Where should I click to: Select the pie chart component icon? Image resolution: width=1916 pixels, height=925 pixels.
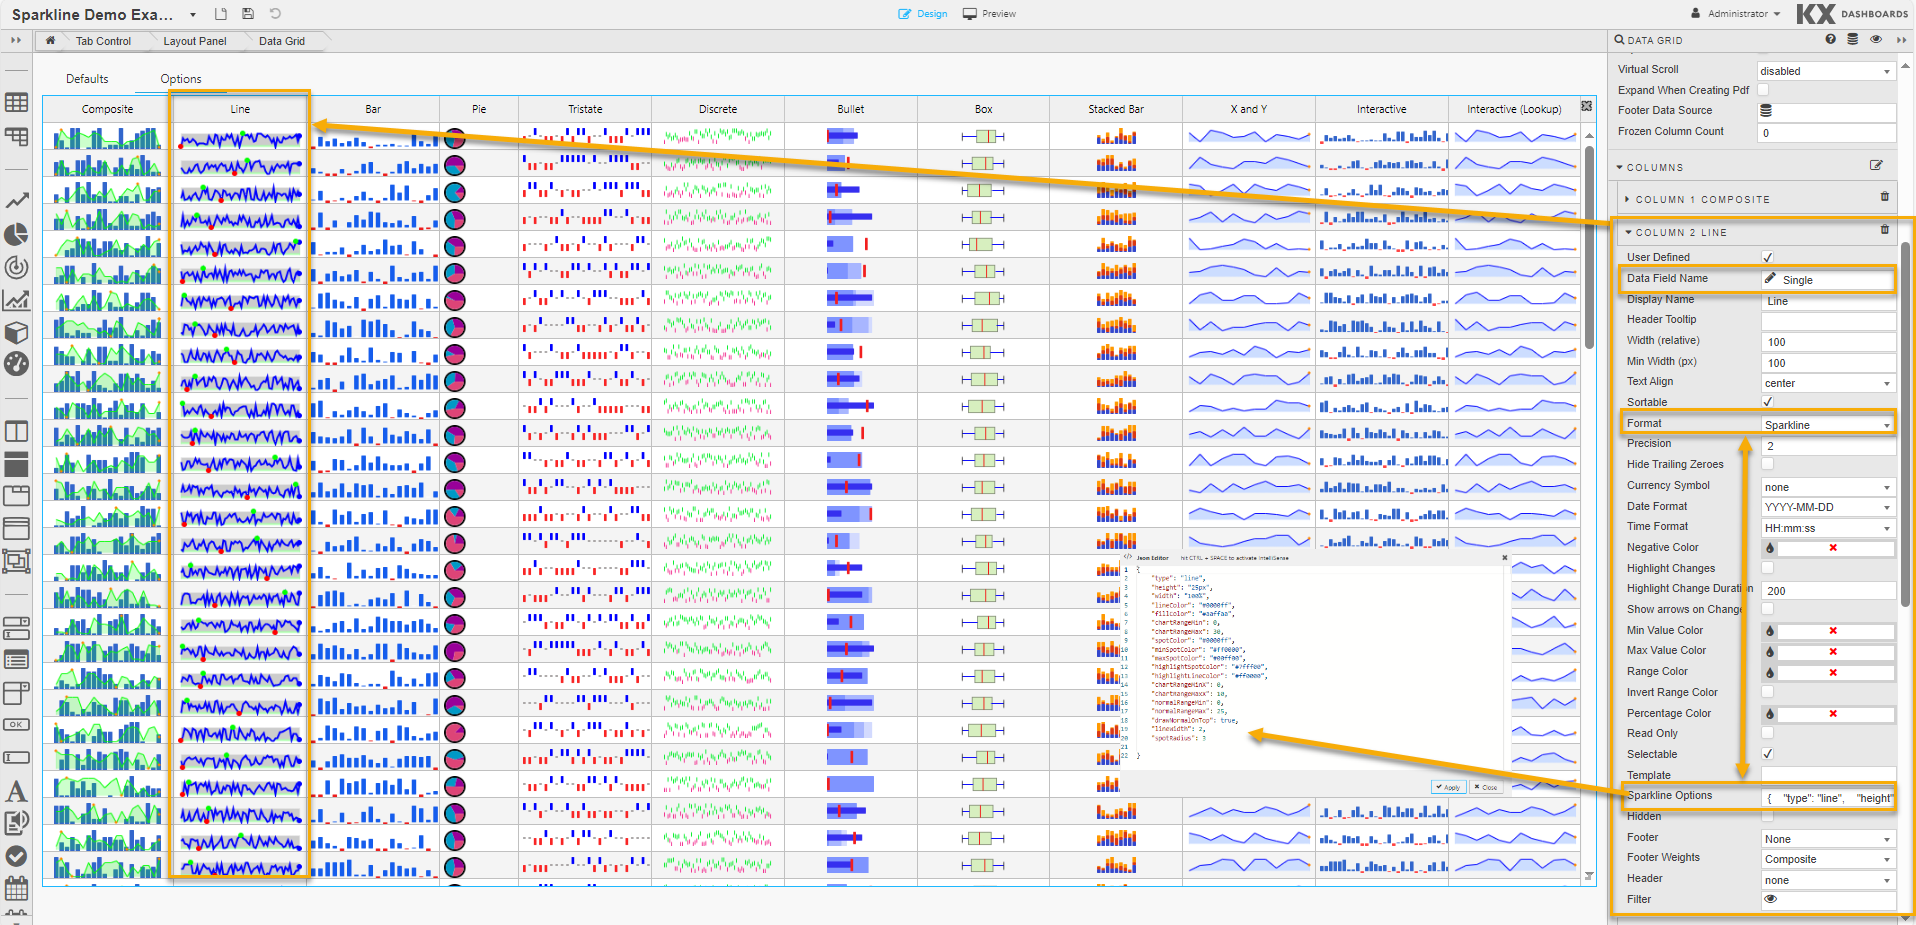point(16,234)
